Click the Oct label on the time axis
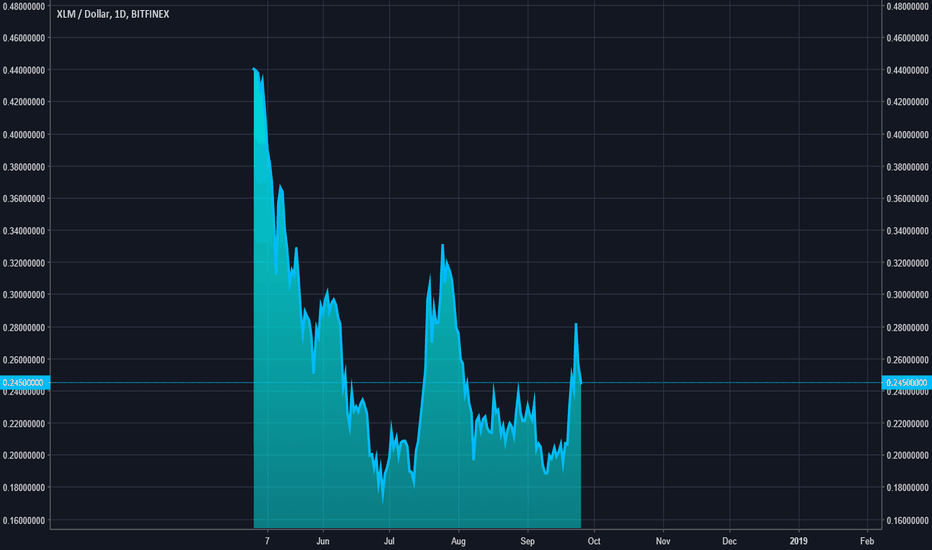 click(x=594, y=541)
